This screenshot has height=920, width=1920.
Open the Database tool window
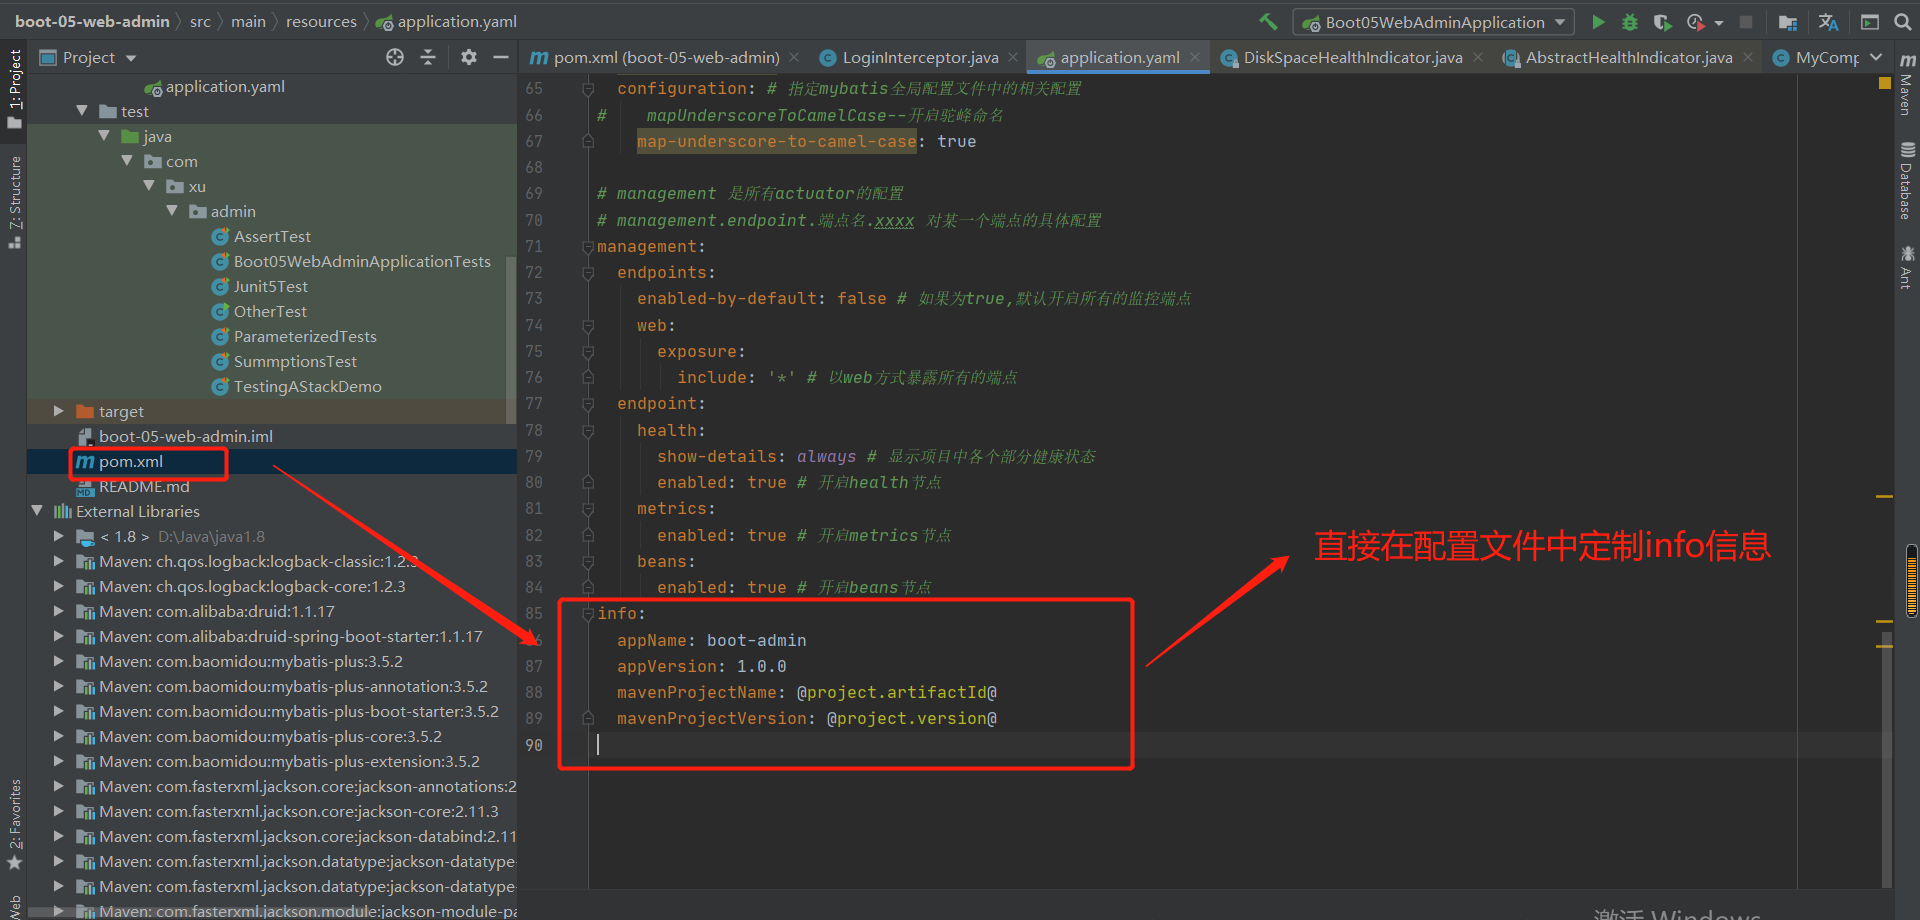pos(1907,180)
